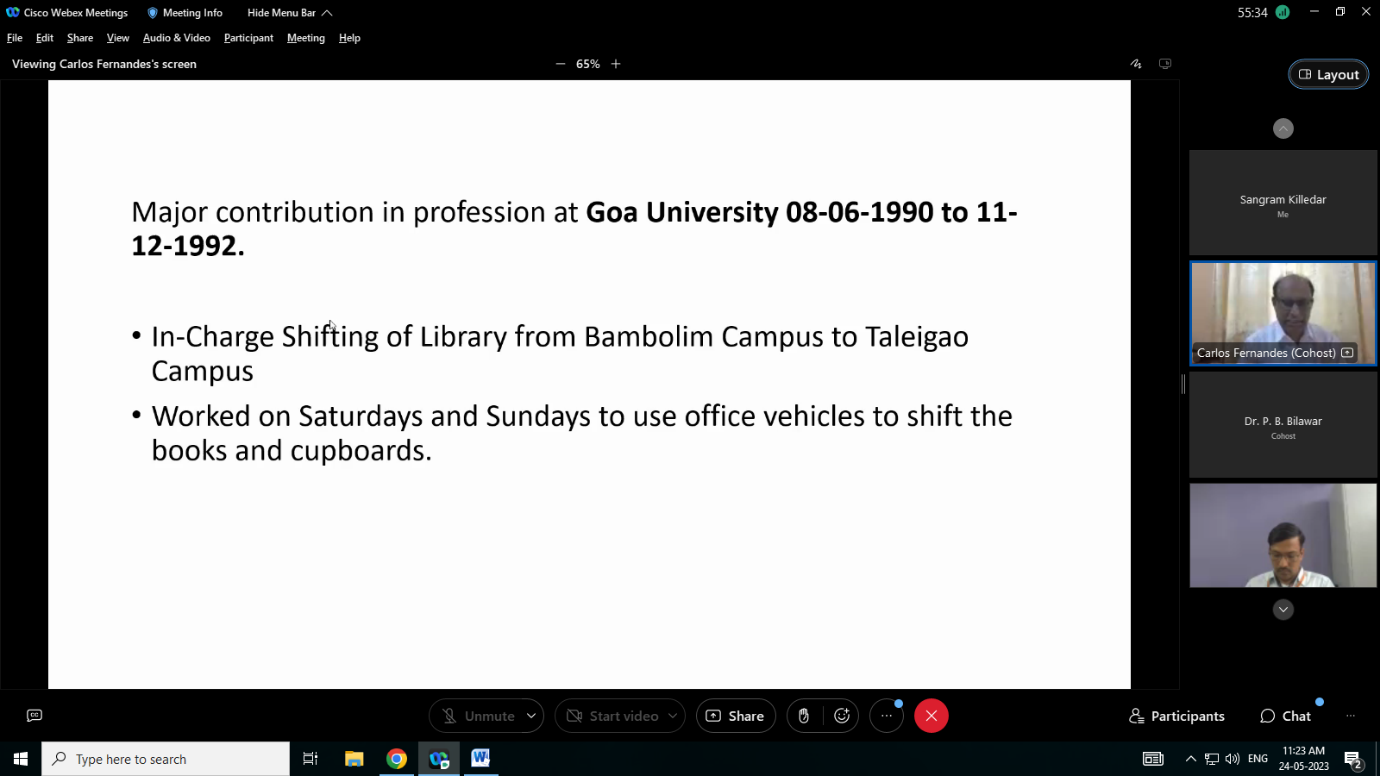The image size is (1380, 776).
Task: Open the Participant menu
Action: tap(248, 38)
